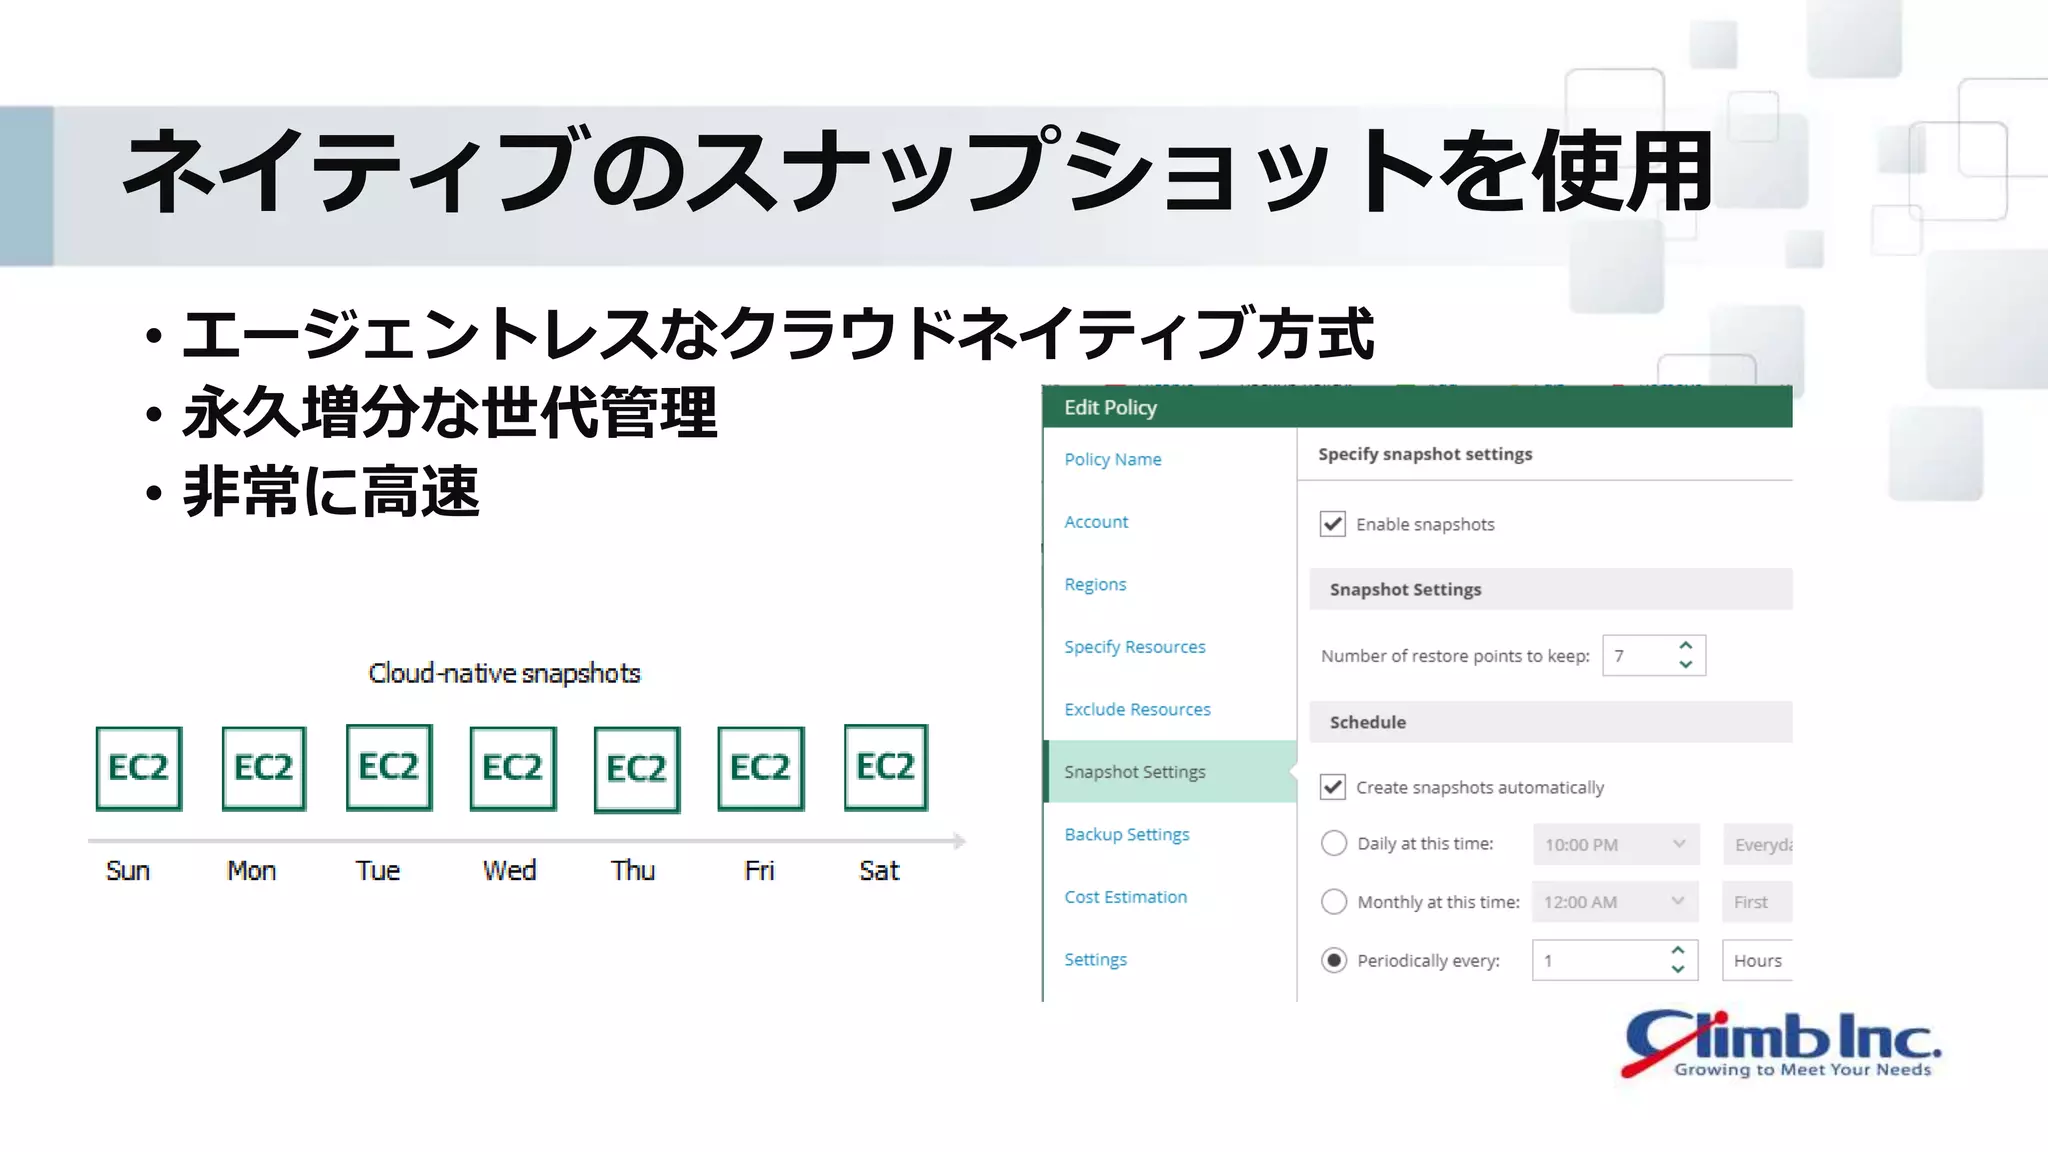Select the Snapshot Settings step
Image resolution: width=2048 pixels, height=1152 pixels.
pyautogui.click(x=1170, y=771)
